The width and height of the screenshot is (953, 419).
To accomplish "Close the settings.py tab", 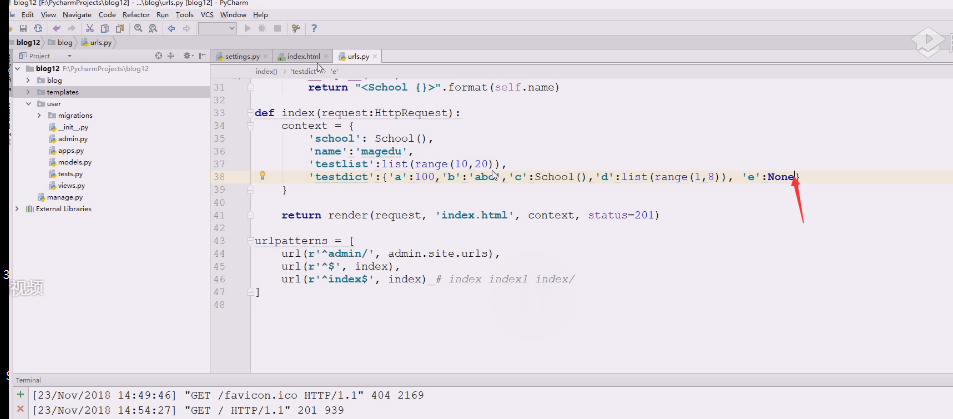I will pyautogui.click(x=266, y=57).
